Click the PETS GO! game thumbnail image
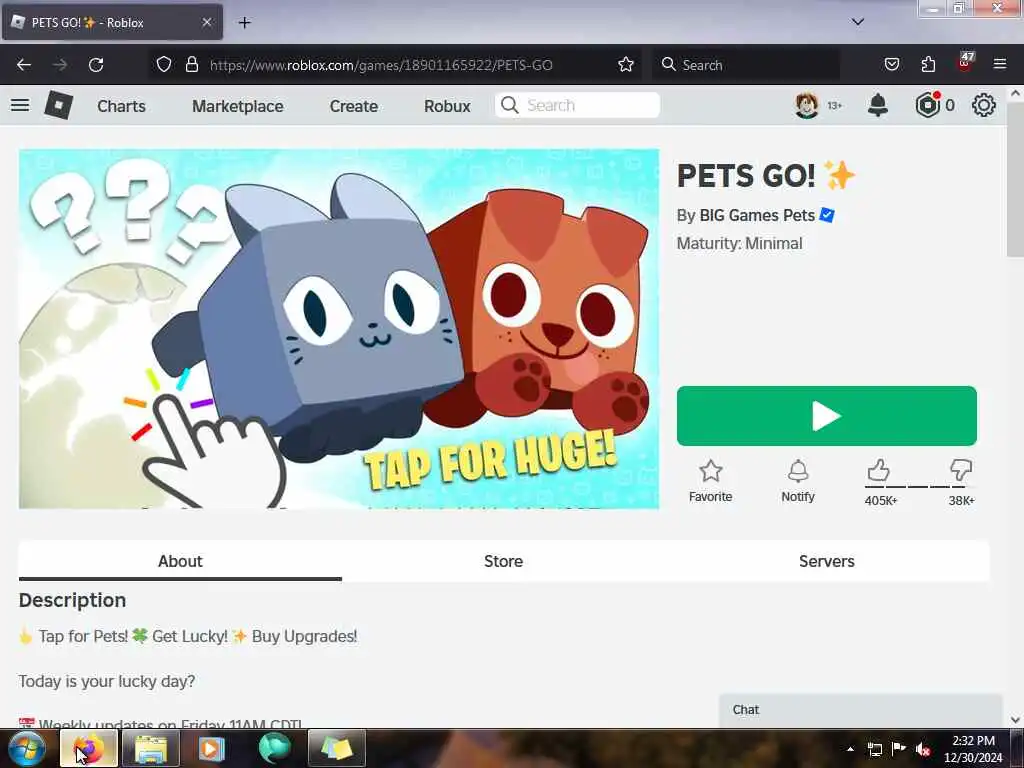Screen dimensions: 1024x768 point(339,328)
